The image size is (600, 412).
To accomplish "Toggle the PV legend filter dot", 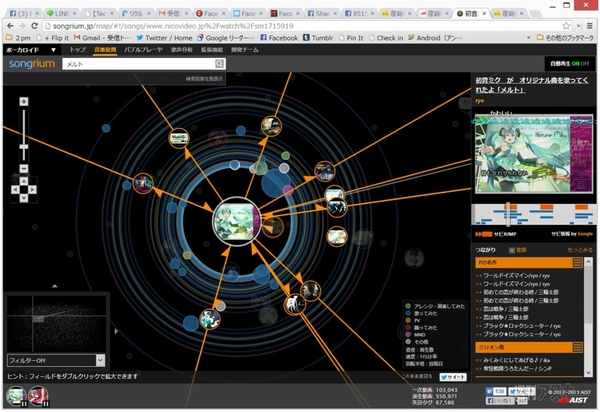I will 408,320.
